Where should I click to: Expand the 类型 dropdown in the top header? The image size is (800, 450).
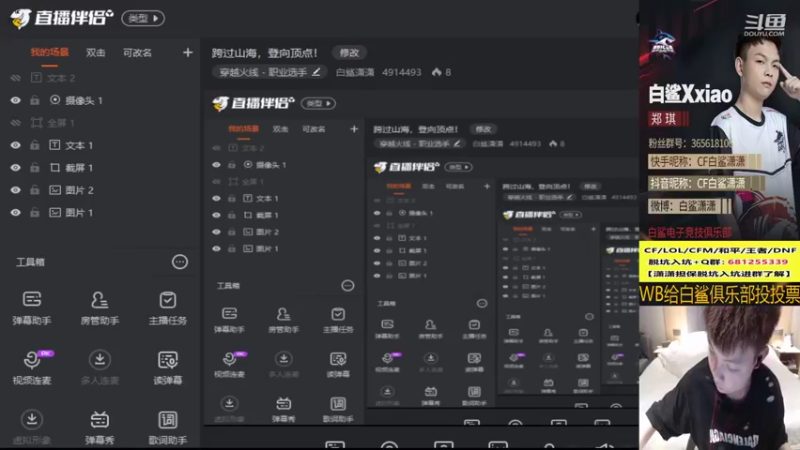(x=143, y=18)
